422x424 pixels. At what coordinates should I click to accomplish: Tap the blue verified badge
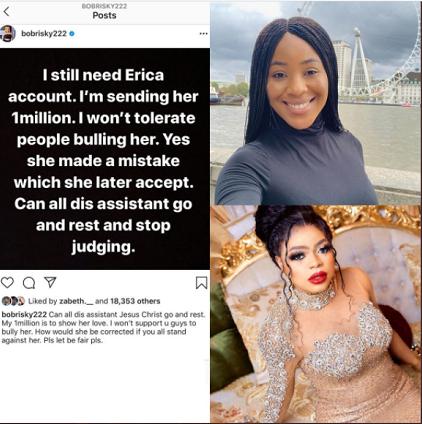point(72,34)
